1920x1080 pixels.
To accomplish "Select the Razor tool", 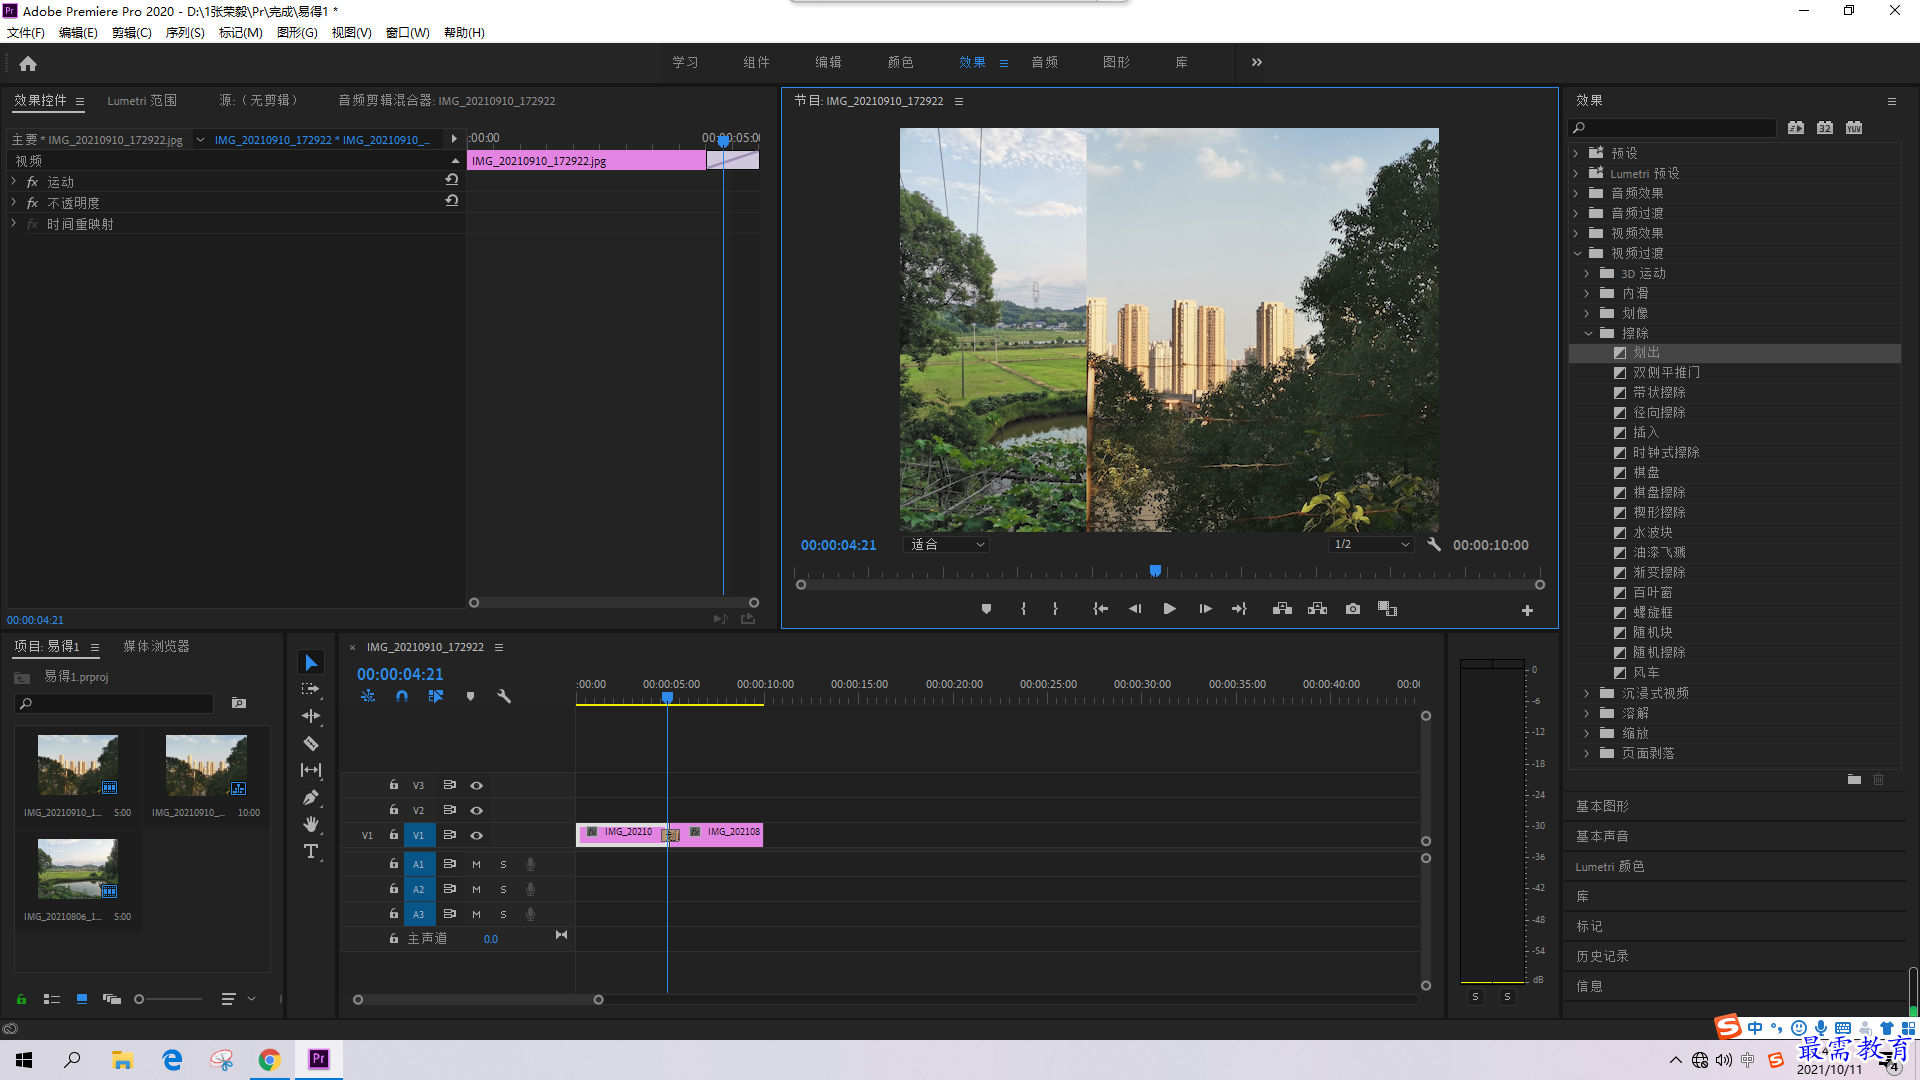I will tap(311, 743).
